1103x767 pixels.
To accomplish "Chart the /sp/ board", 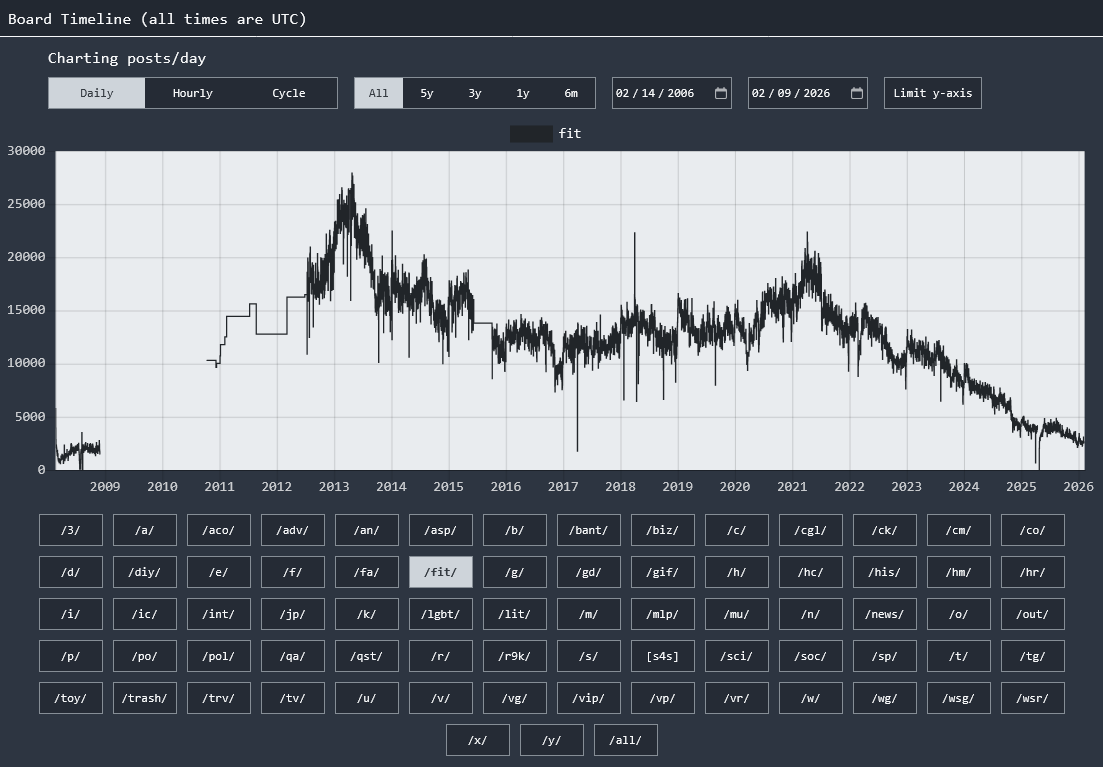I will (885, 657).
